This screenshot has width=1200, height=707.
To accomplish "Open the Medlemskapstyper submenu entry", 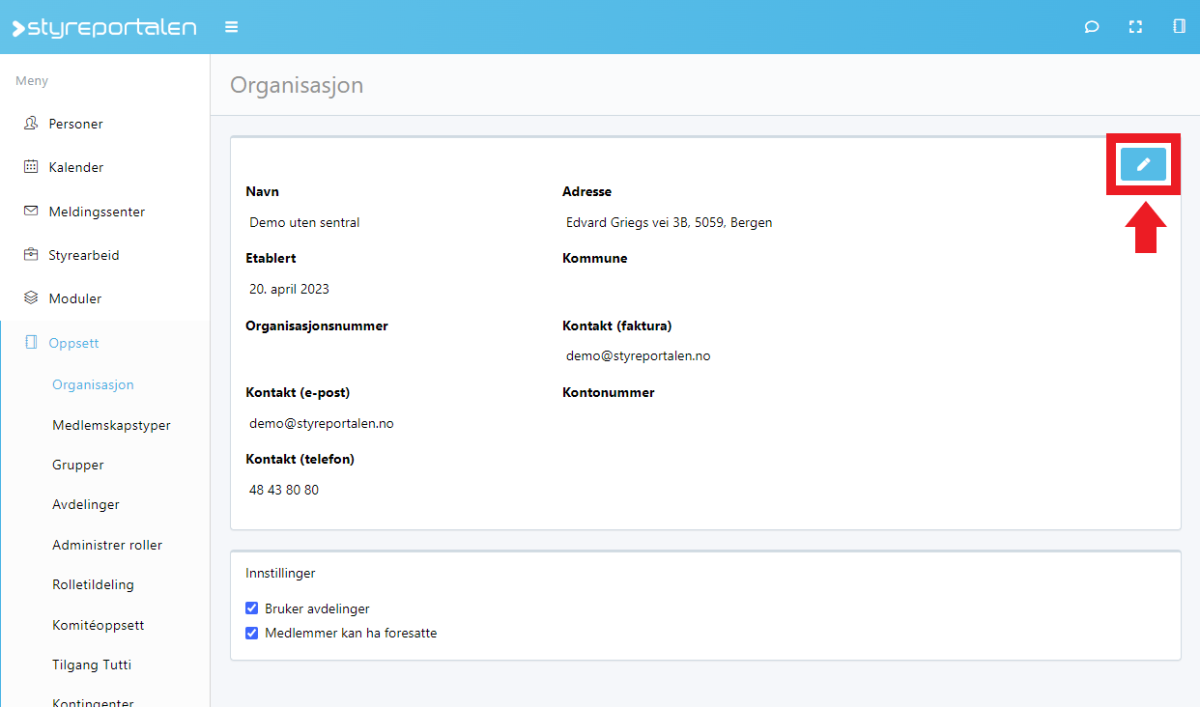I will 111,425.
